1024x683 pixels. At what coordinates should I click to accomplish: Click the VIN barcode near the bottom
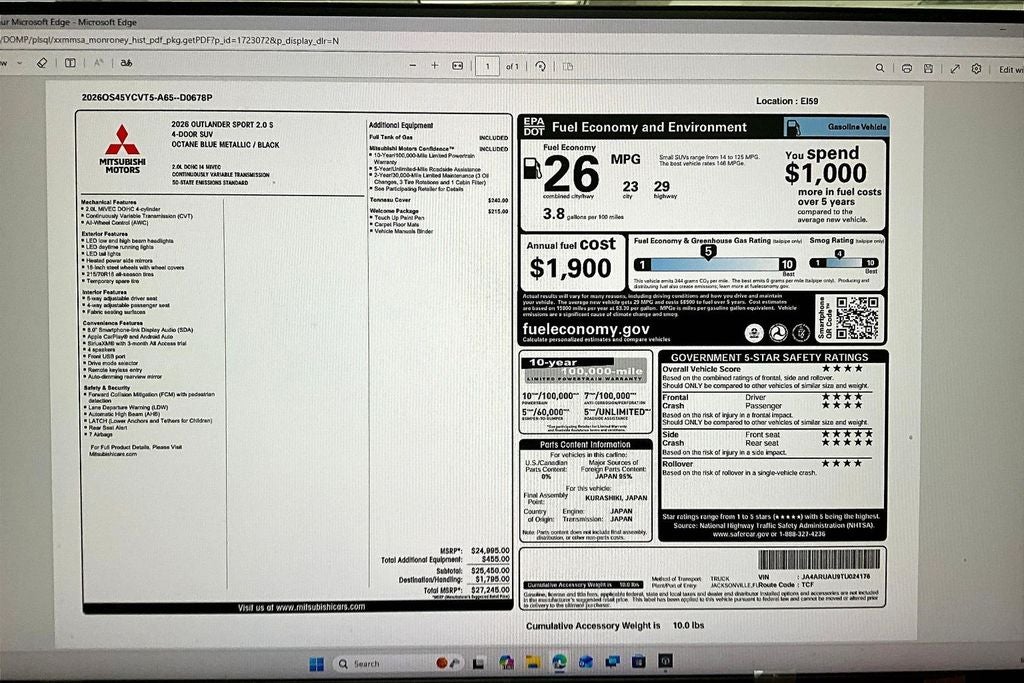[819, 560]
